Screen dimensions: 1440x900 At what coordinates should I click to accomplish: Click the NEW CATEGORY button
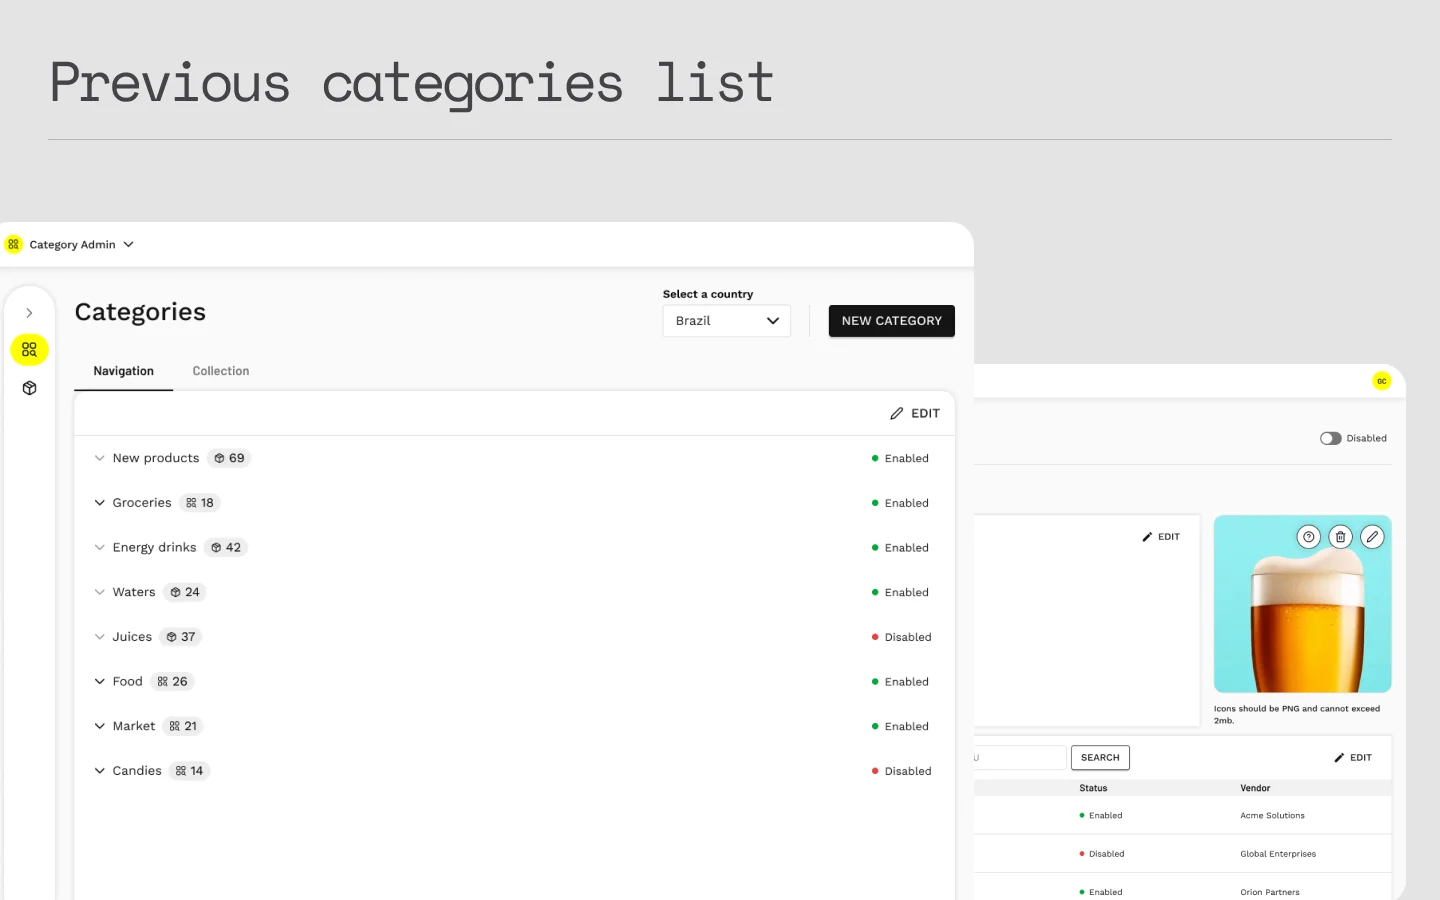pyautogui.click(x=892, y=321)
